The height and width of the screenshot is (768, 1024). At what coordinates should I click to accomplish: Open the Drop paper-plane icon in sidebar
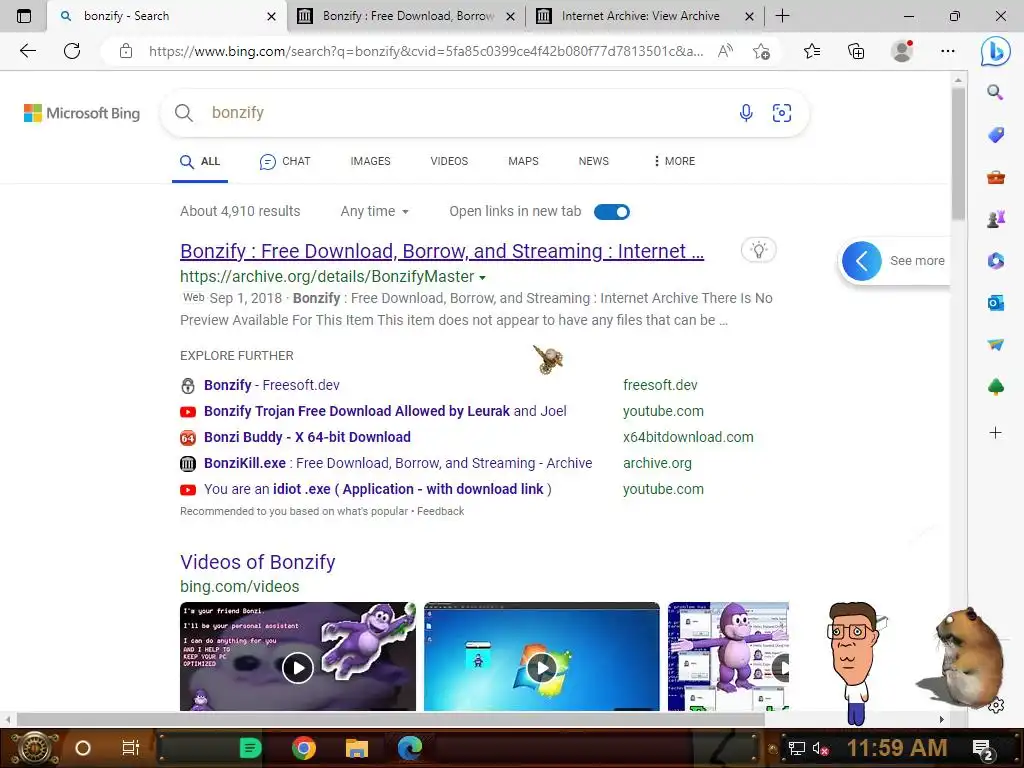tap(995, 345)
